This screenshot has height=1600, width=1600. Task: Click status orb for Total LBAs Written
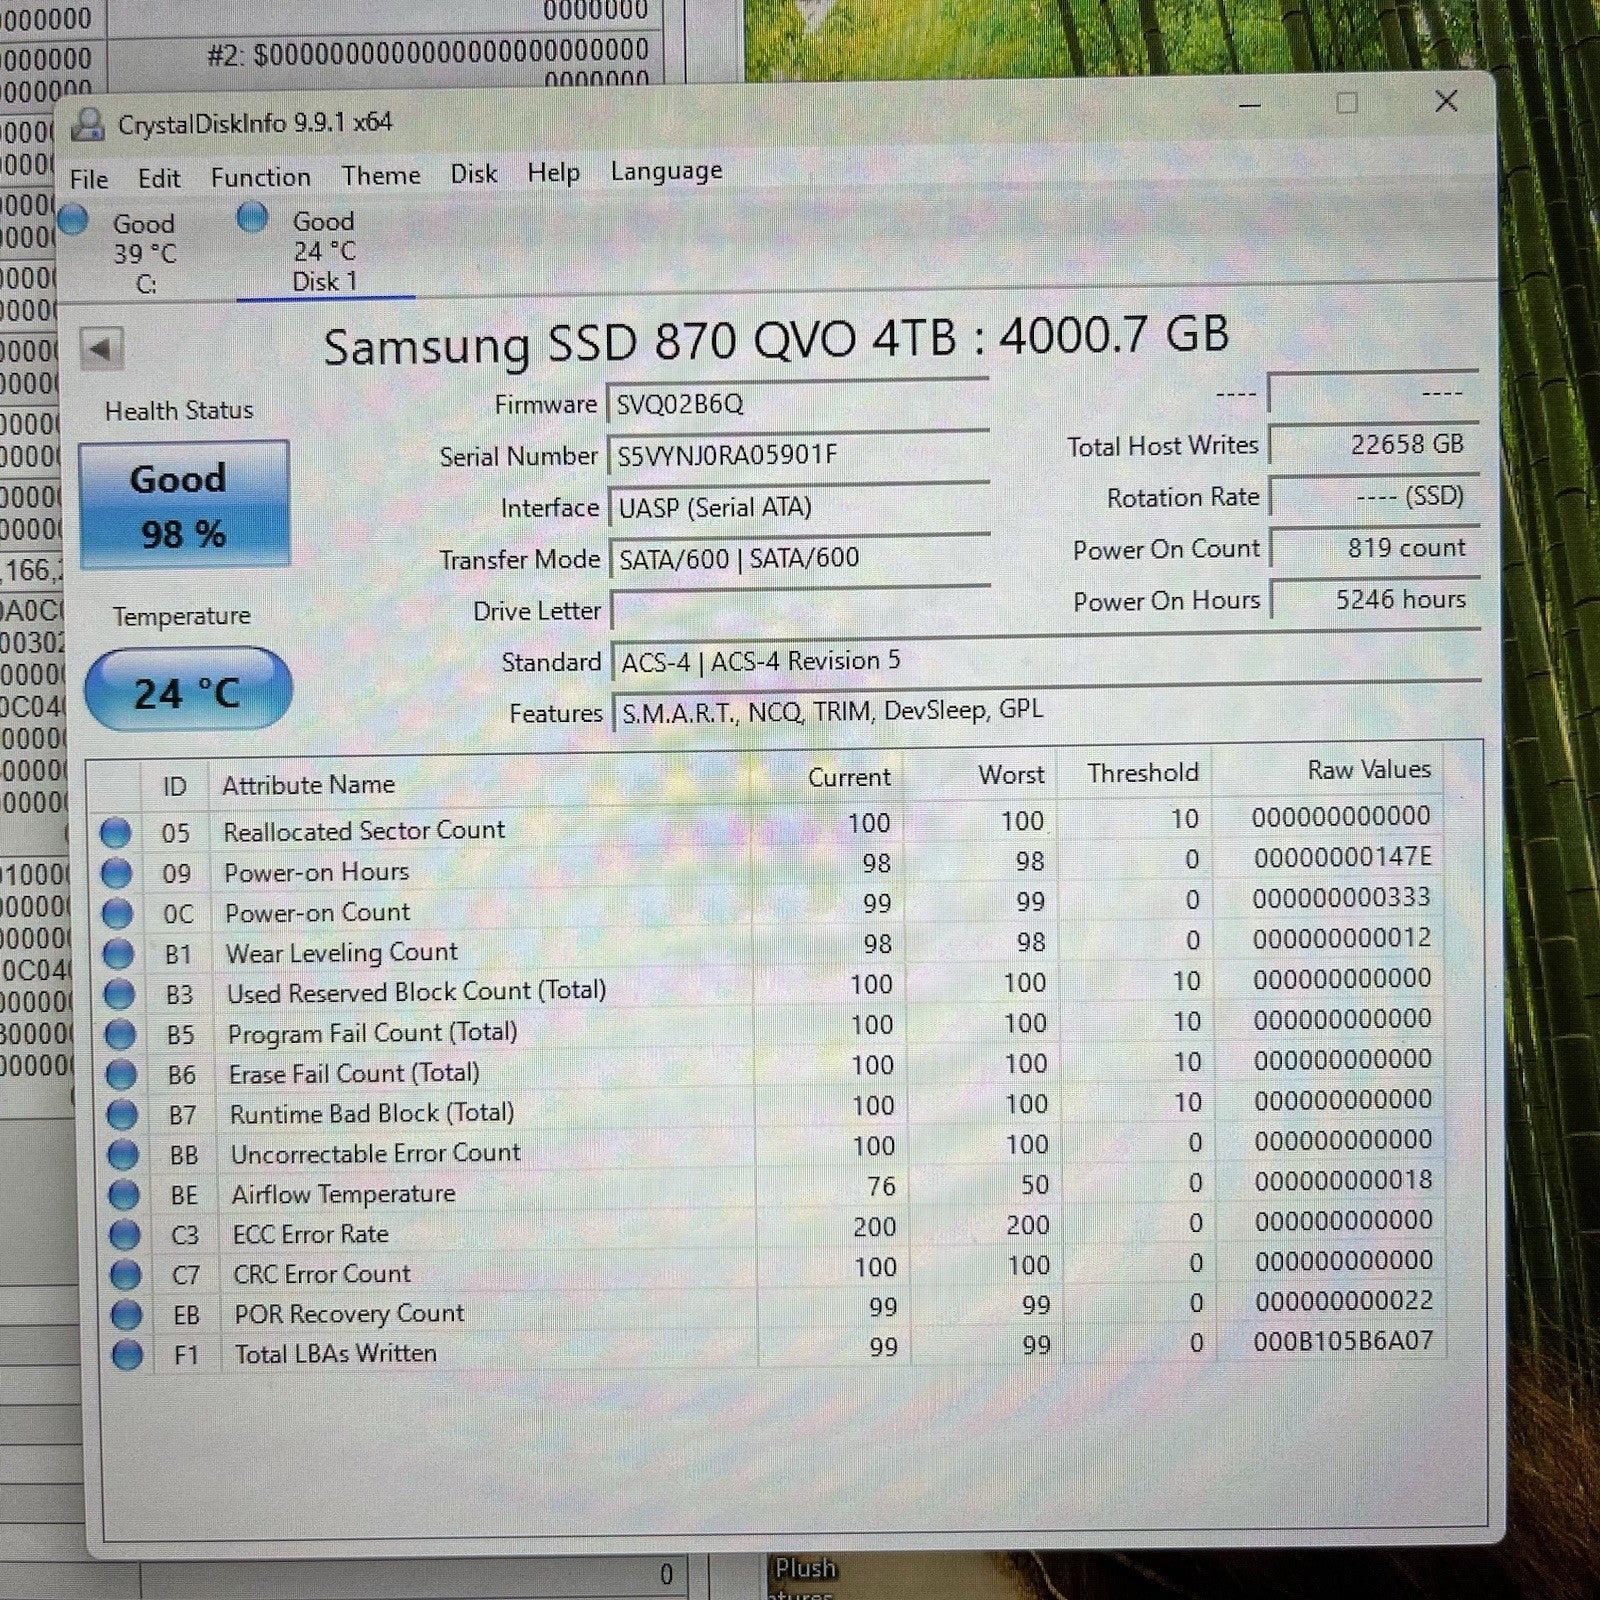pyautogui.click(x=128, y=1354)
